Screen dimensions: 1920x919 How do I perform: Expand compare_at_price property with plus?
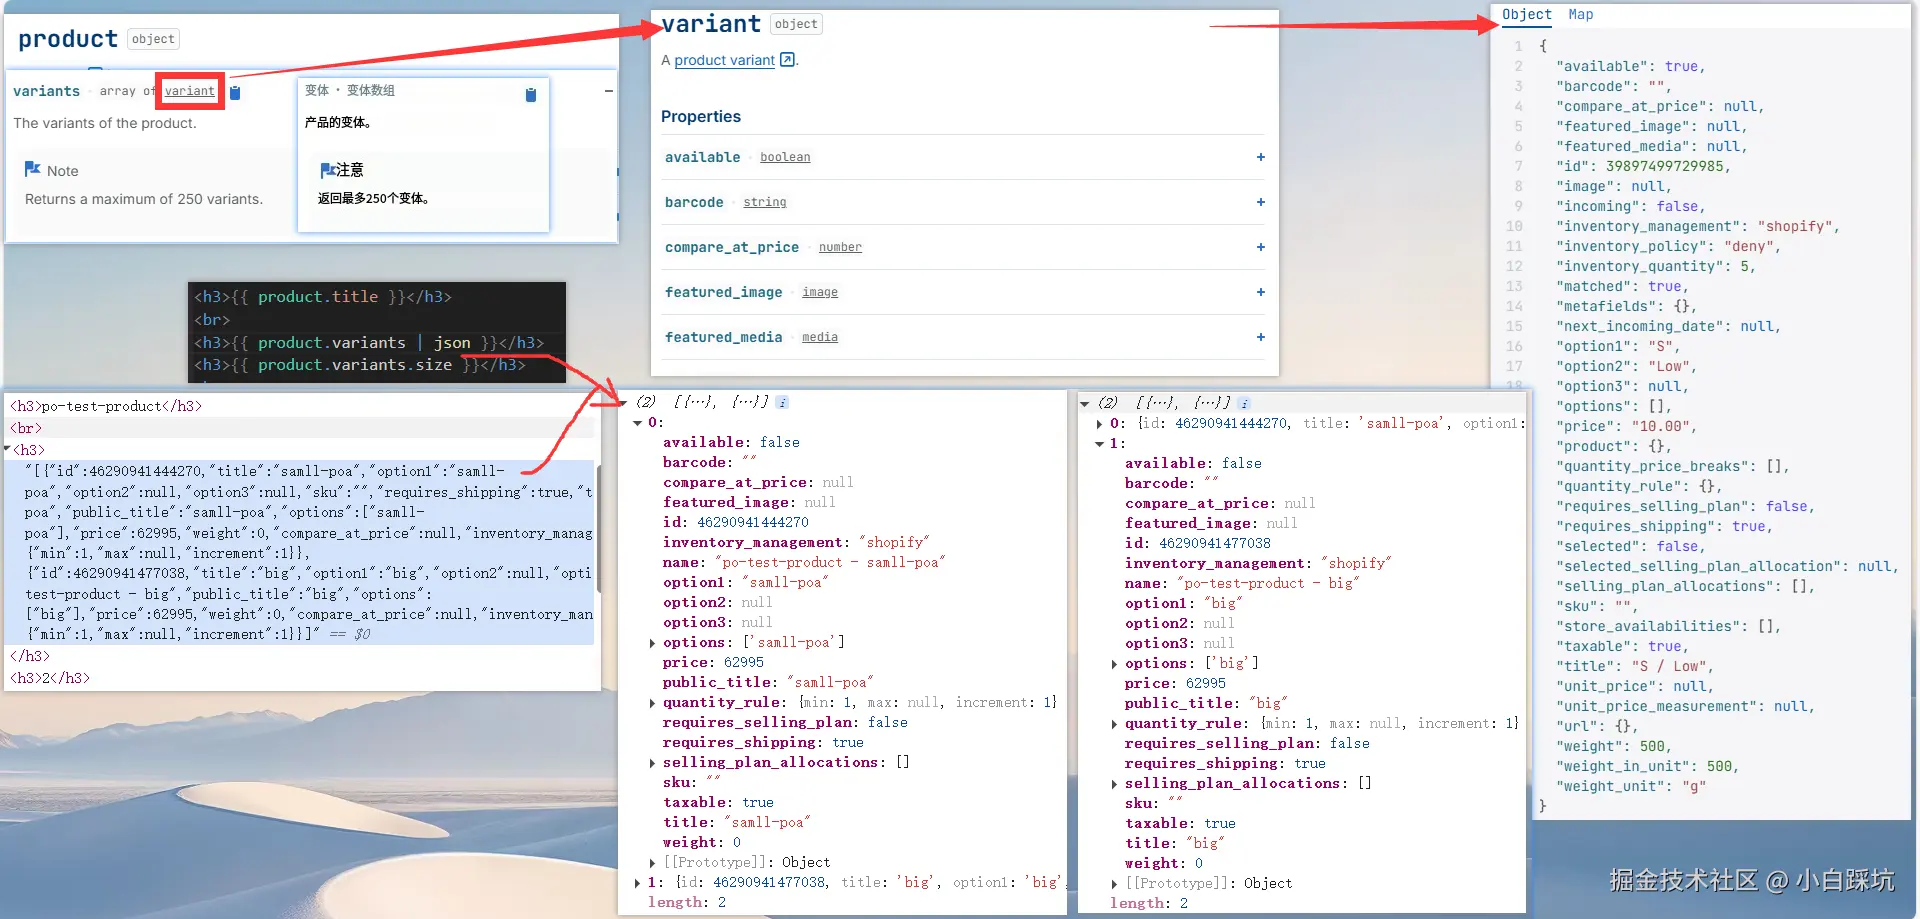(x=1260, y=247)
